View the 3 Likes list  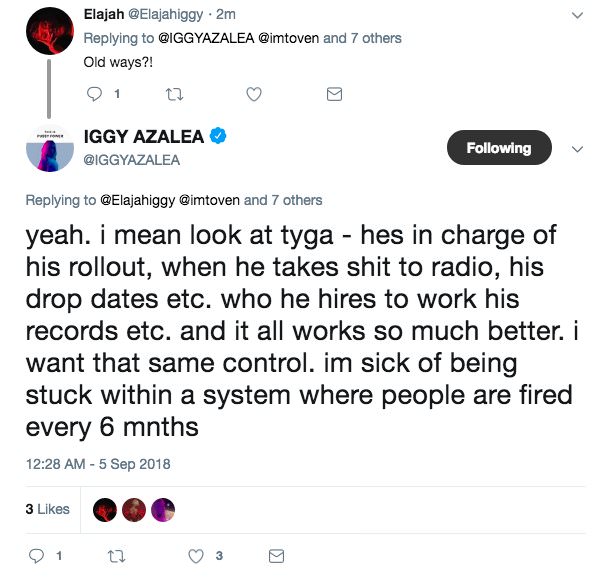pos(48,509)
